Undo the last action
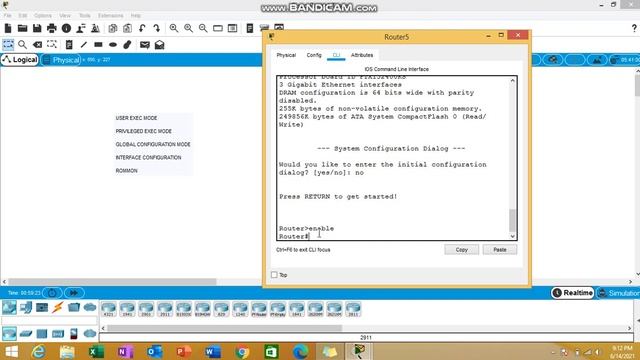 (x=142, y=28)
